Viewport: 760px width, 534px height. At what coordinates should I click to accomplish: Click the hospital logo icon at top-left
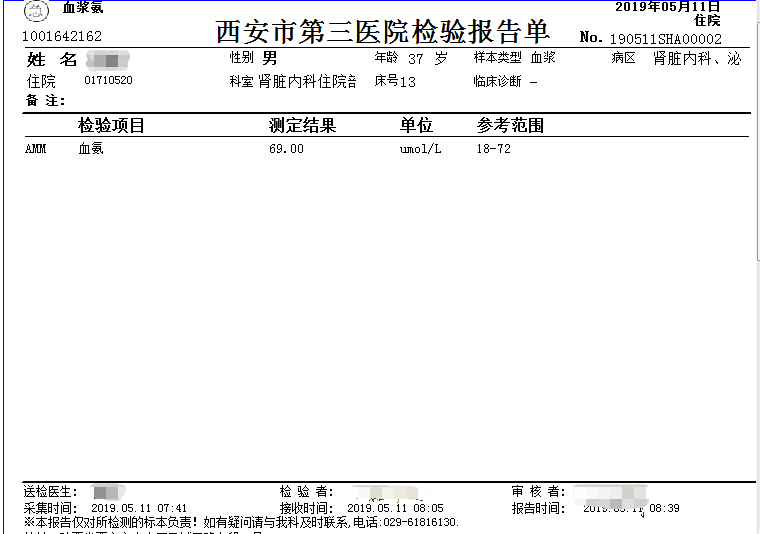35,12
